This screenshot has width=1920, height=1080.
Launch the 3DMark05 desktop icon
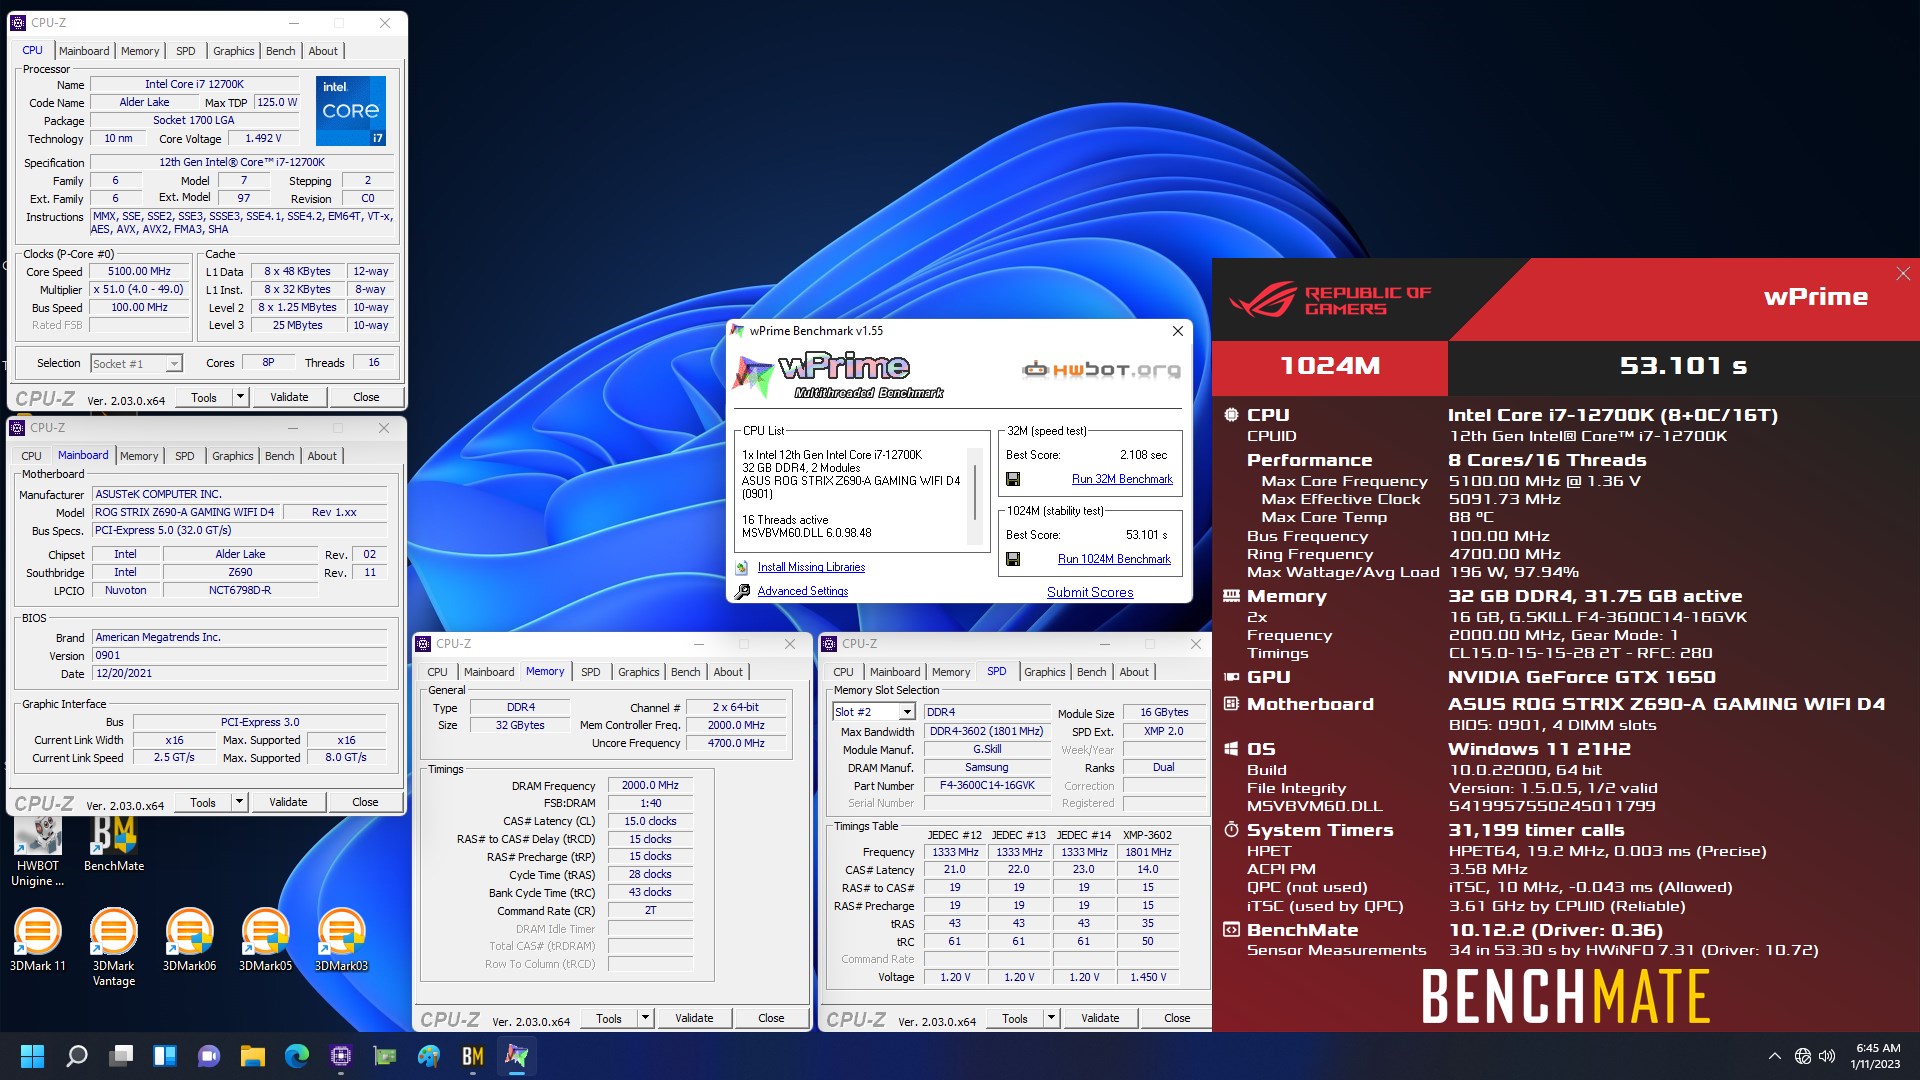(x=266, y=940)
